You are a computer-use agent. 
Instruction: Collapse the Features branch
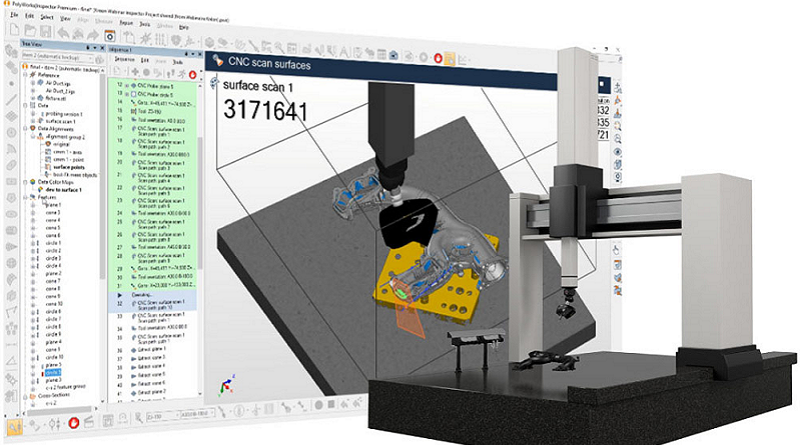click(25, 197)
